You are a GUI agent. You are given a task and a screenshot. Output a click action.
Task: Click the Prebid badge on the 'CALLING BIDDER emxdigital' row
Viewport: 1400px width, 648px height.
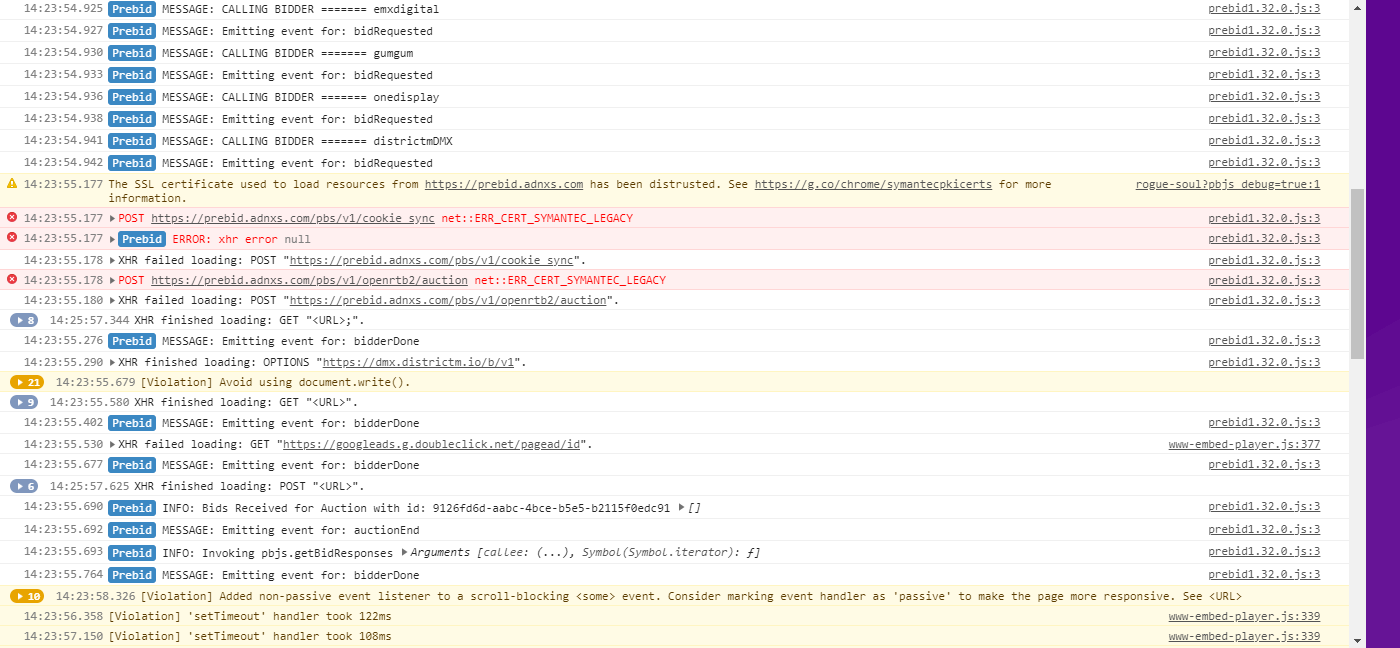(132, 9)
